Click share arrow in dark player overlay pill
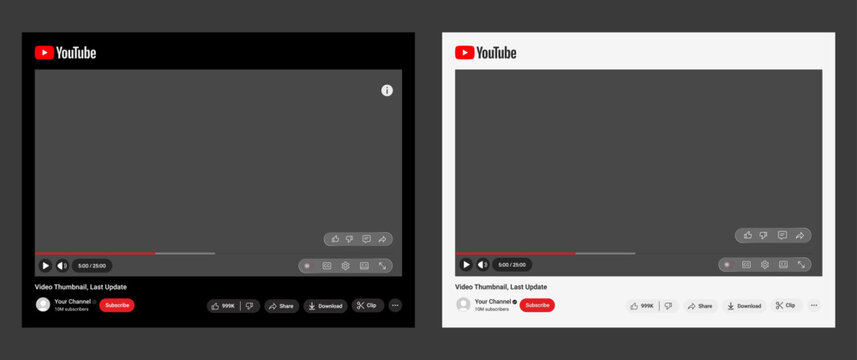Image resolution: width=857 pixels, height=360 pixels. point(383,239)
